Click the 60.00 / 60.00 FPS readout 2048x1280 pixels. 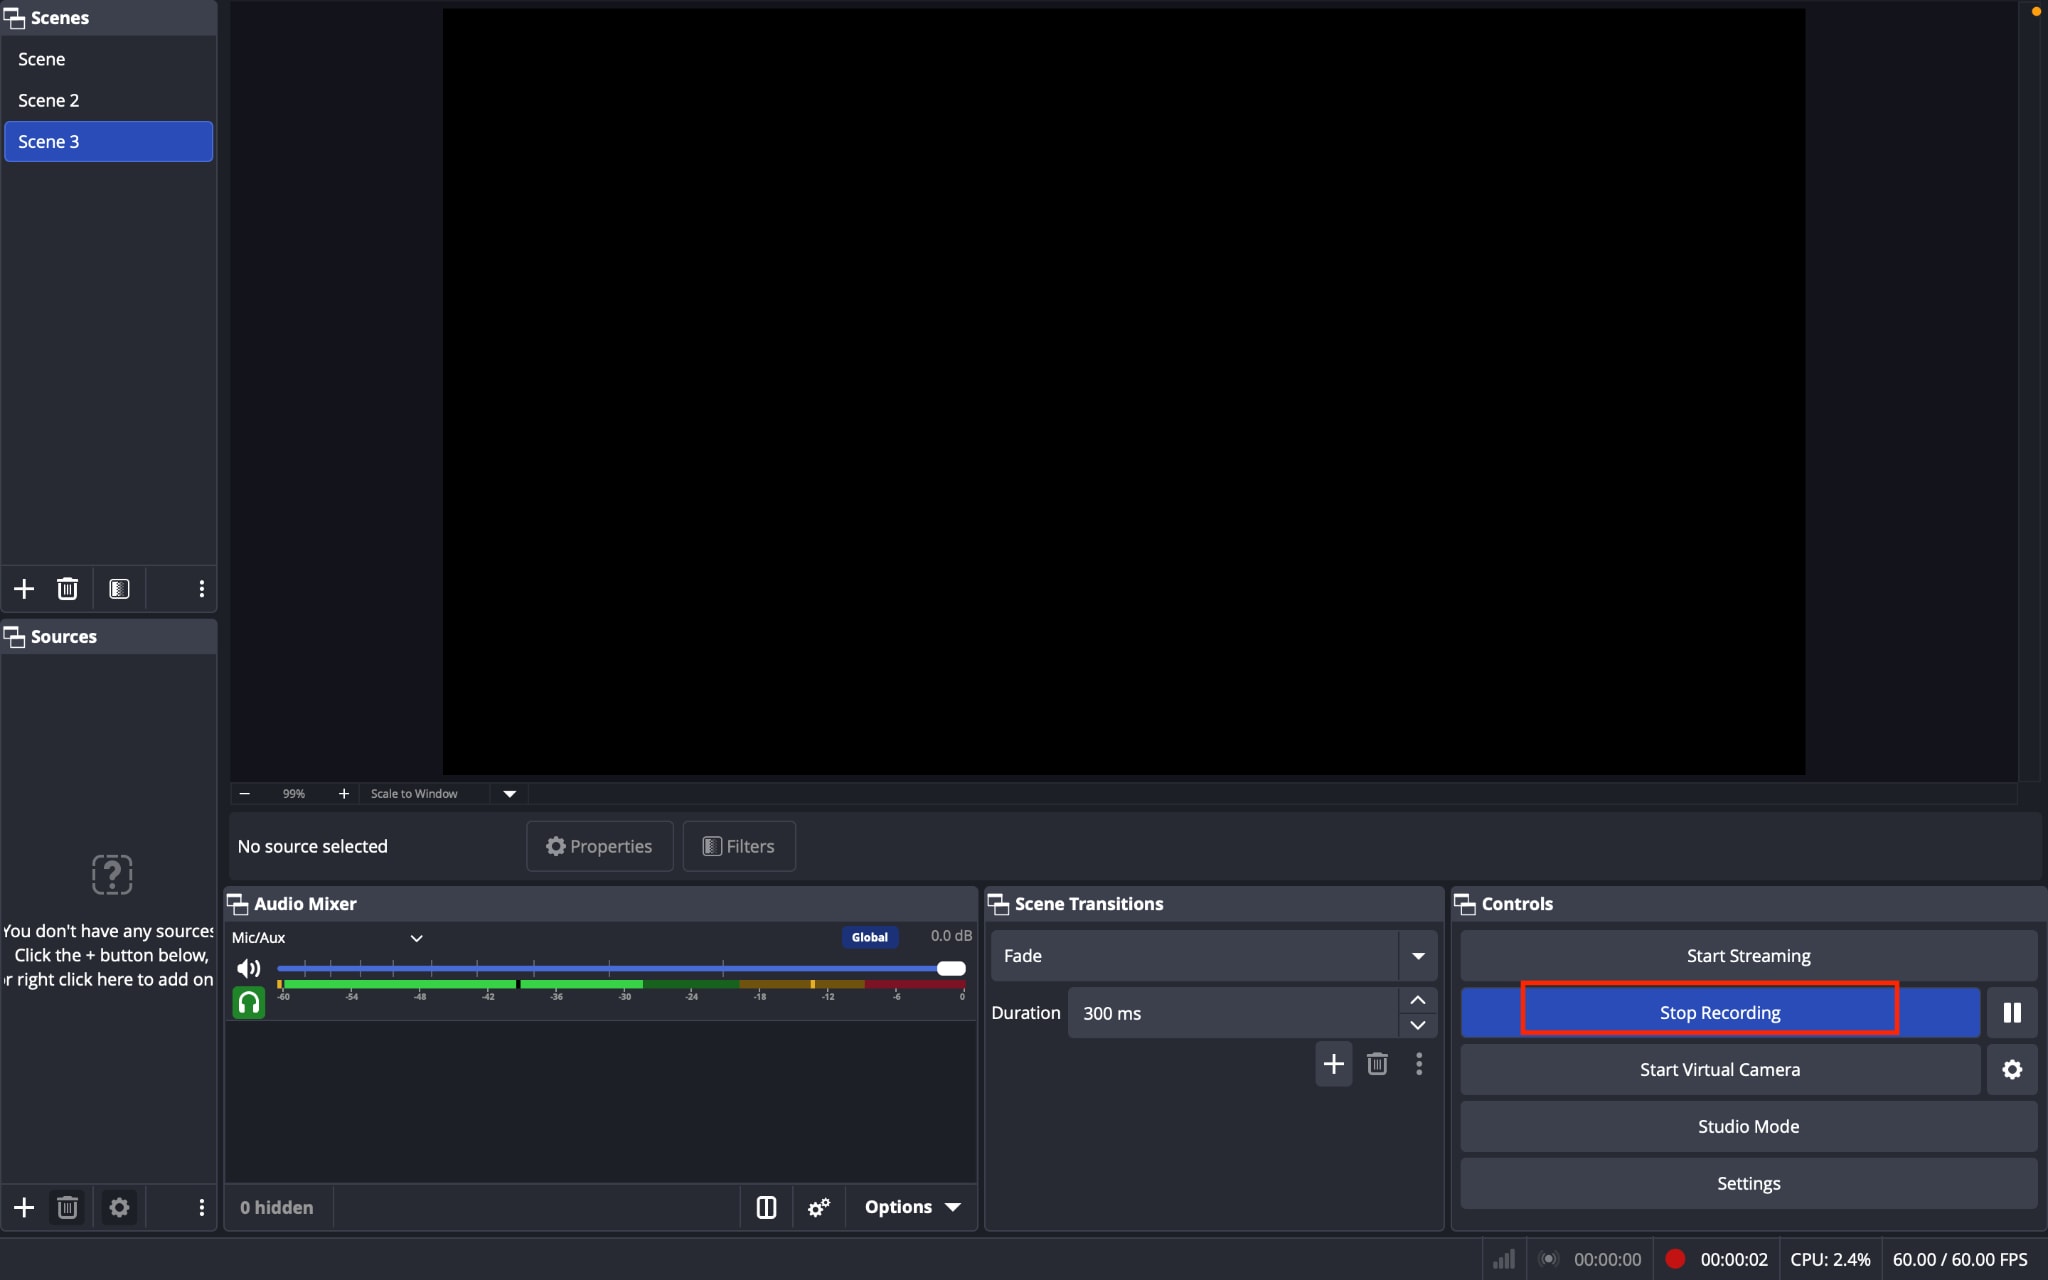[1960, 1260]
